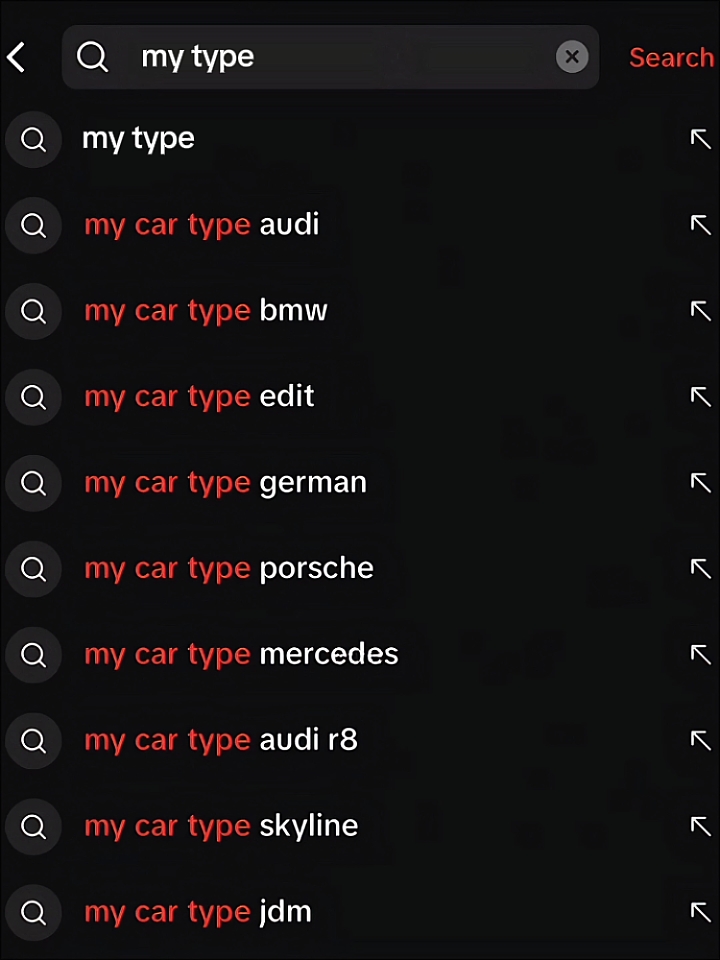Clear the search text with the X icon
The image size is (720, 960).
(x=572, y=57)
